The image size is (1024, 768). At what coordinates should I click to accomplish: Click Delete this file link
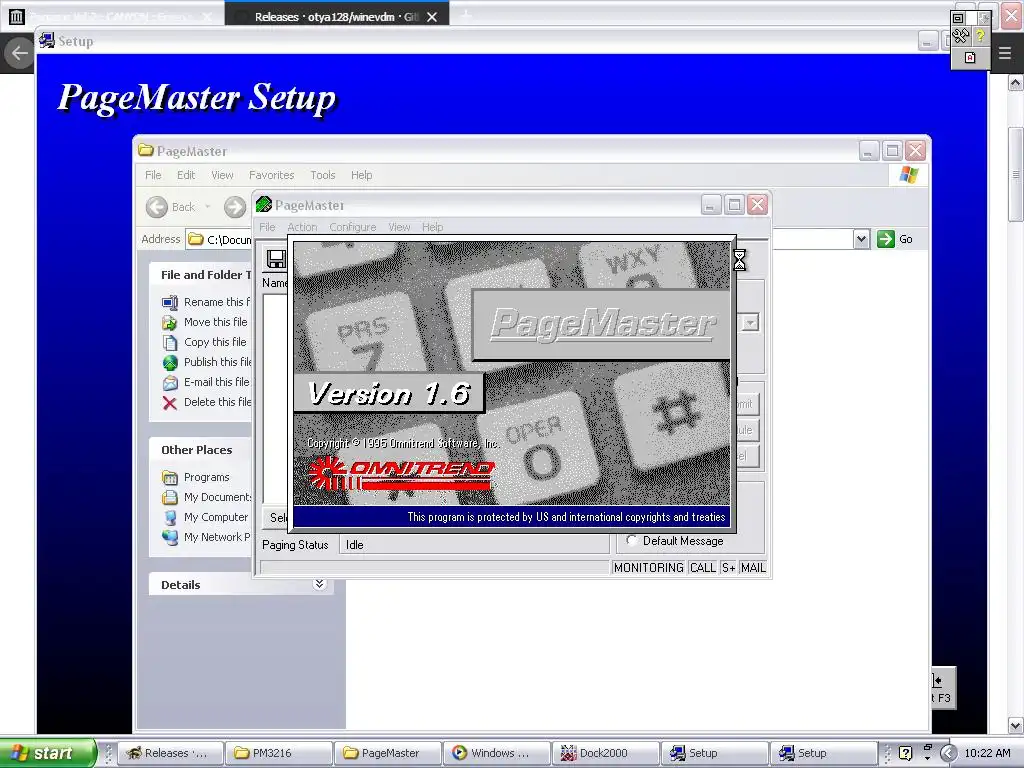pyautogui.click(x=217, y=402)
